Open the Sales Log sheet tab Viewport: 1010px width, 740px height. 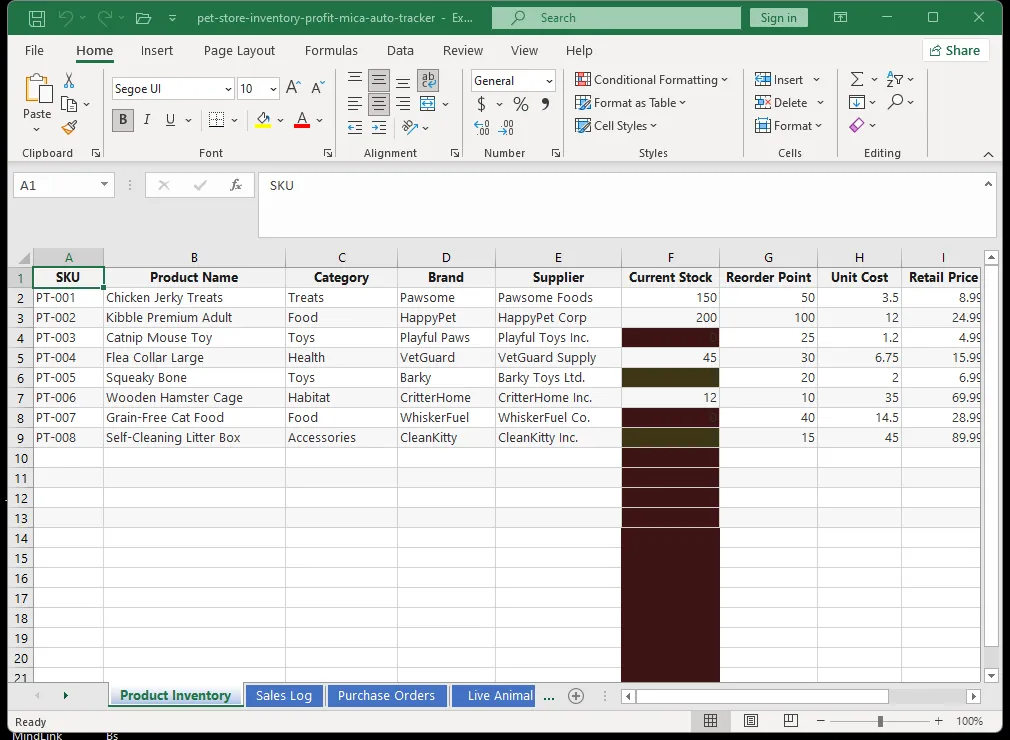(x=283, y=696)
